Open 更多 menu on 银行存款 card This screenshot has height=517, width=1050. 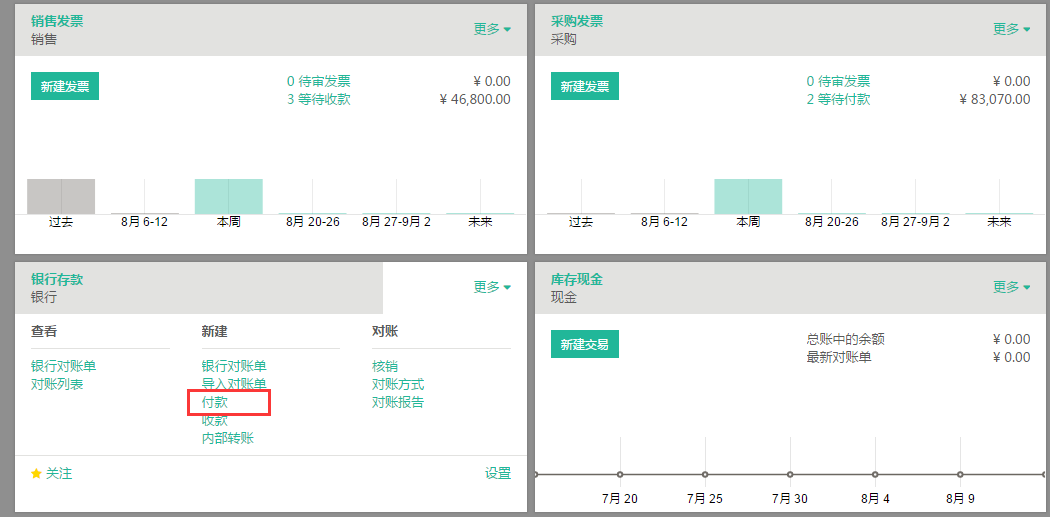(x=492, y=287)
